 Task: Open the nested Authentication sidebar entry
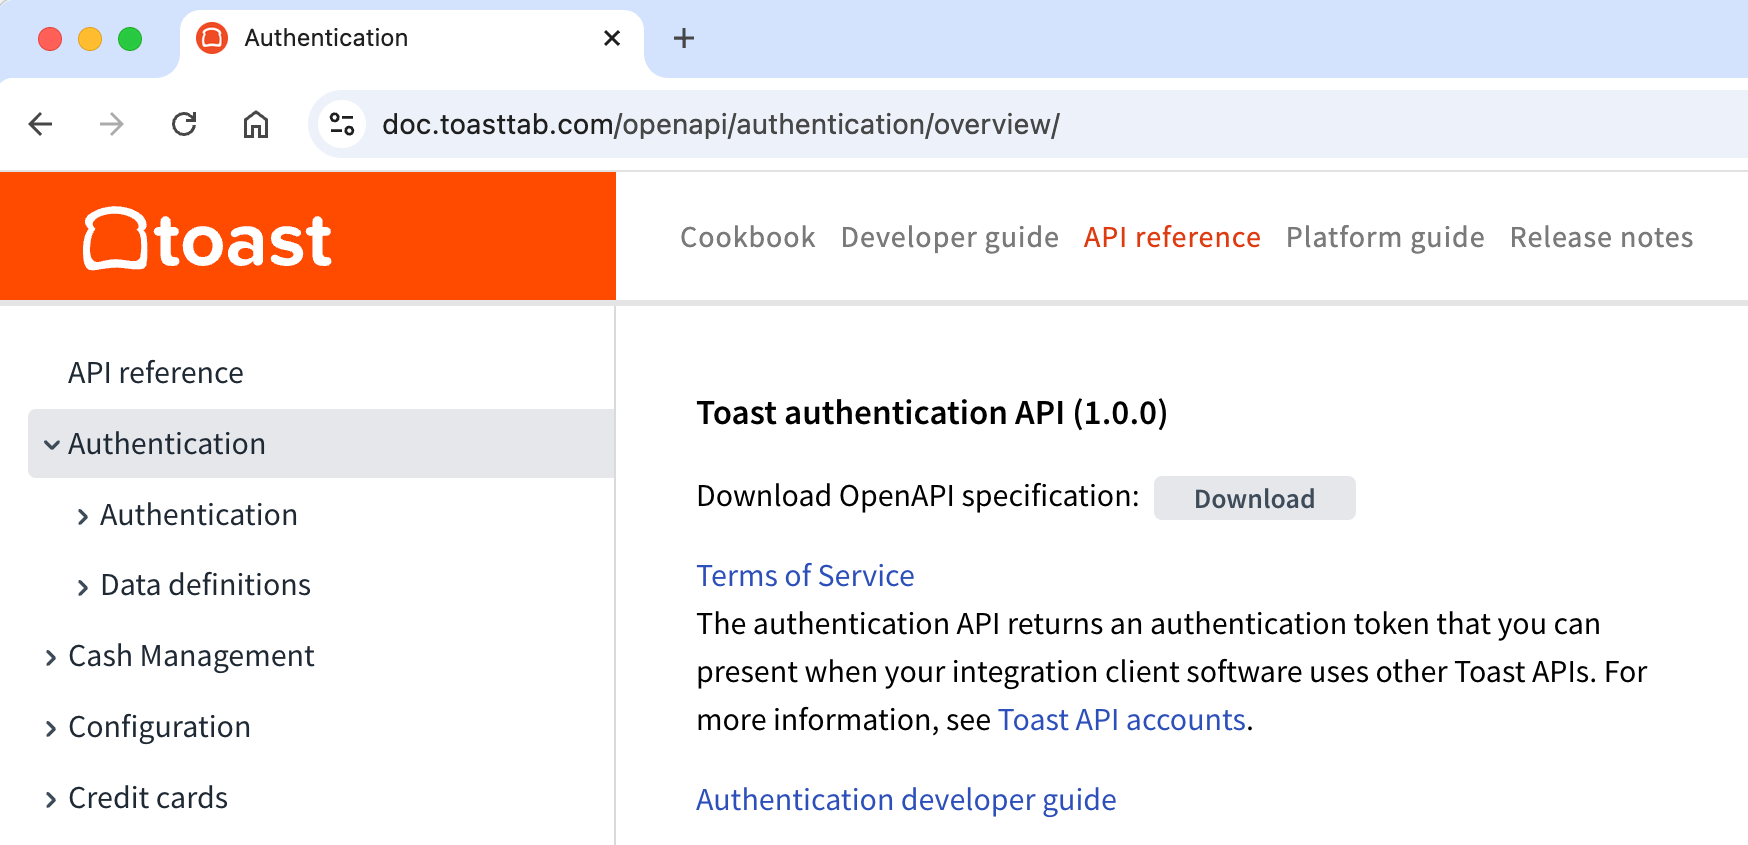199,514
